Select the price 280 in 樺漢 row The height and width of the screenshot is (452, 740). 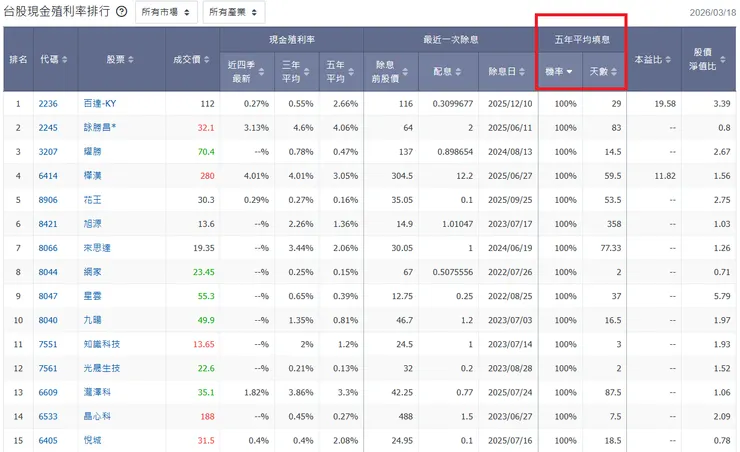coord(207,176)
